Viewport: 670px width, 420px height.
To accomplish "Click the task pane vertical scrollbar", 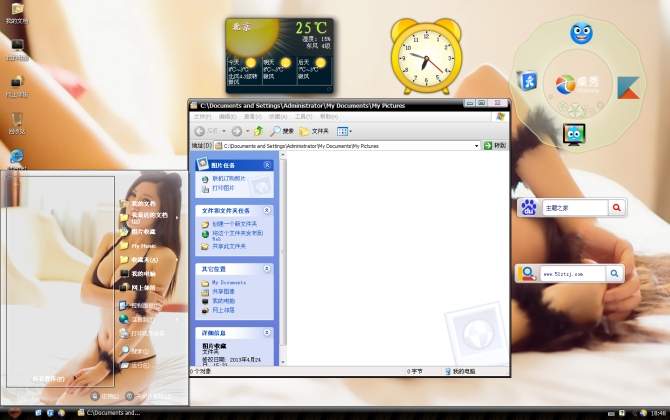I will 283,252.
